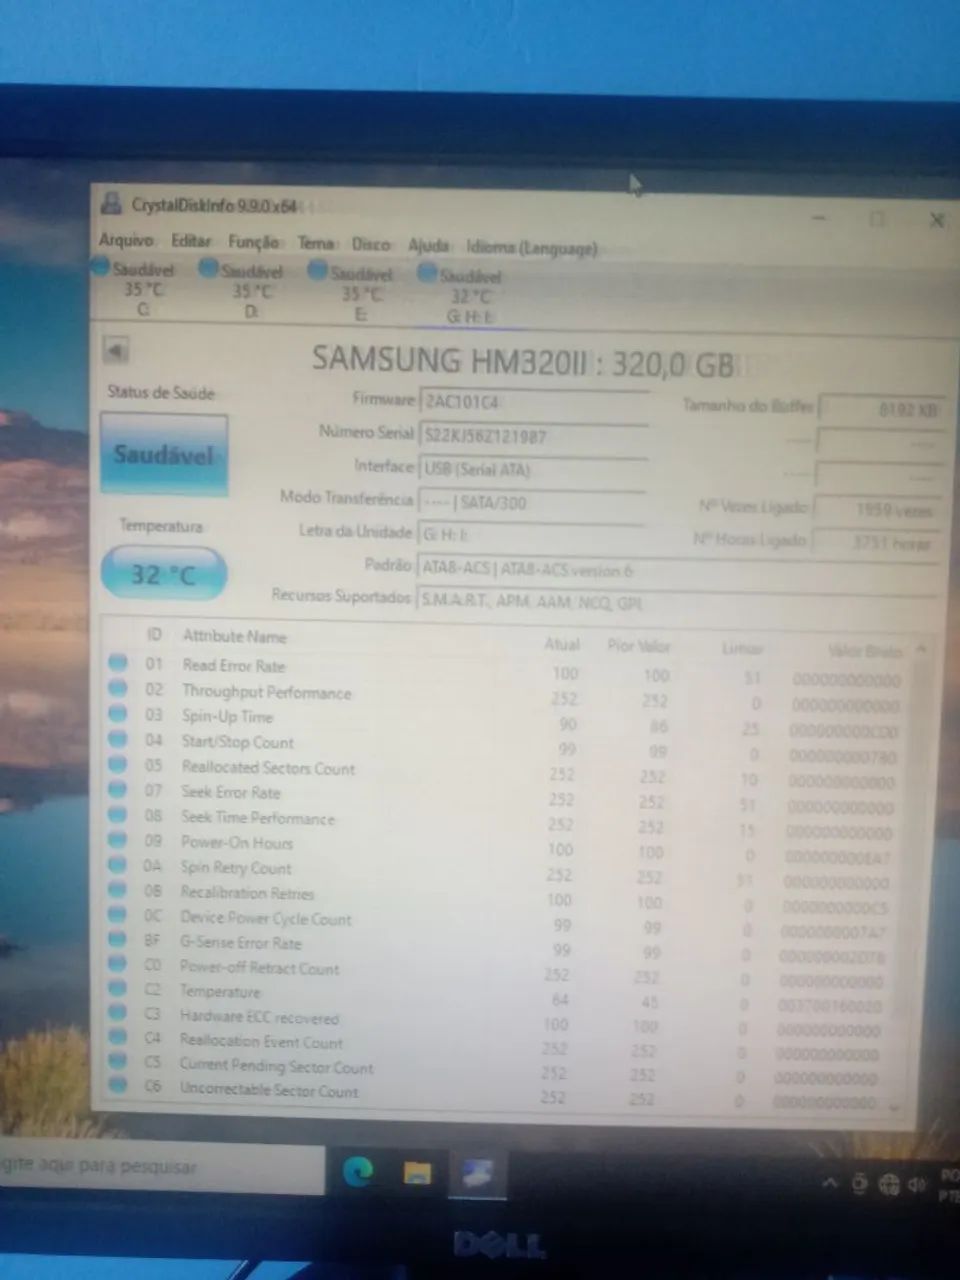Image resolution: width=960 pixels, height=1280 pixels.
Task: Click the Atual column header
Action: pos(562,644)
